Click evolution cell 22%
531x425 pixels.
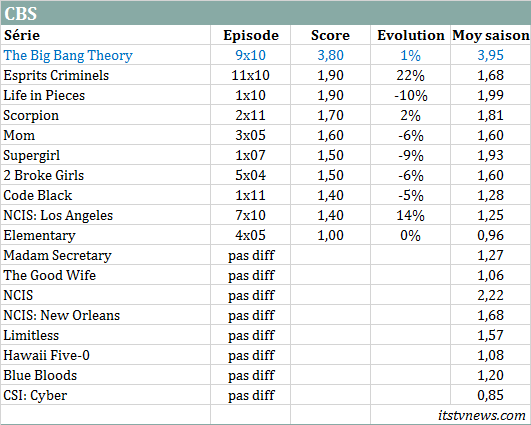(x=410, y=75)
